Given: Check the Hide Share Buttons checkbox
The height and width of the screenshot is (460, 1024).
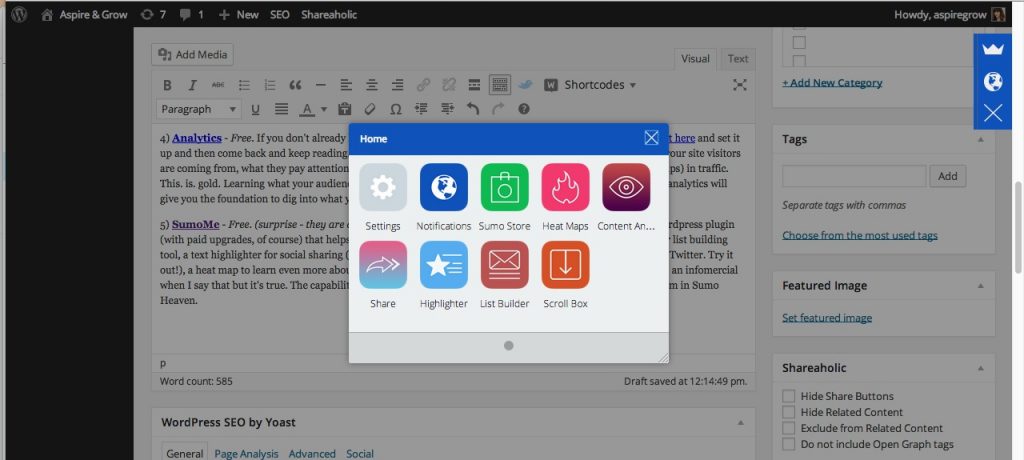Looking at the screenshot, I should click(789, 396).
